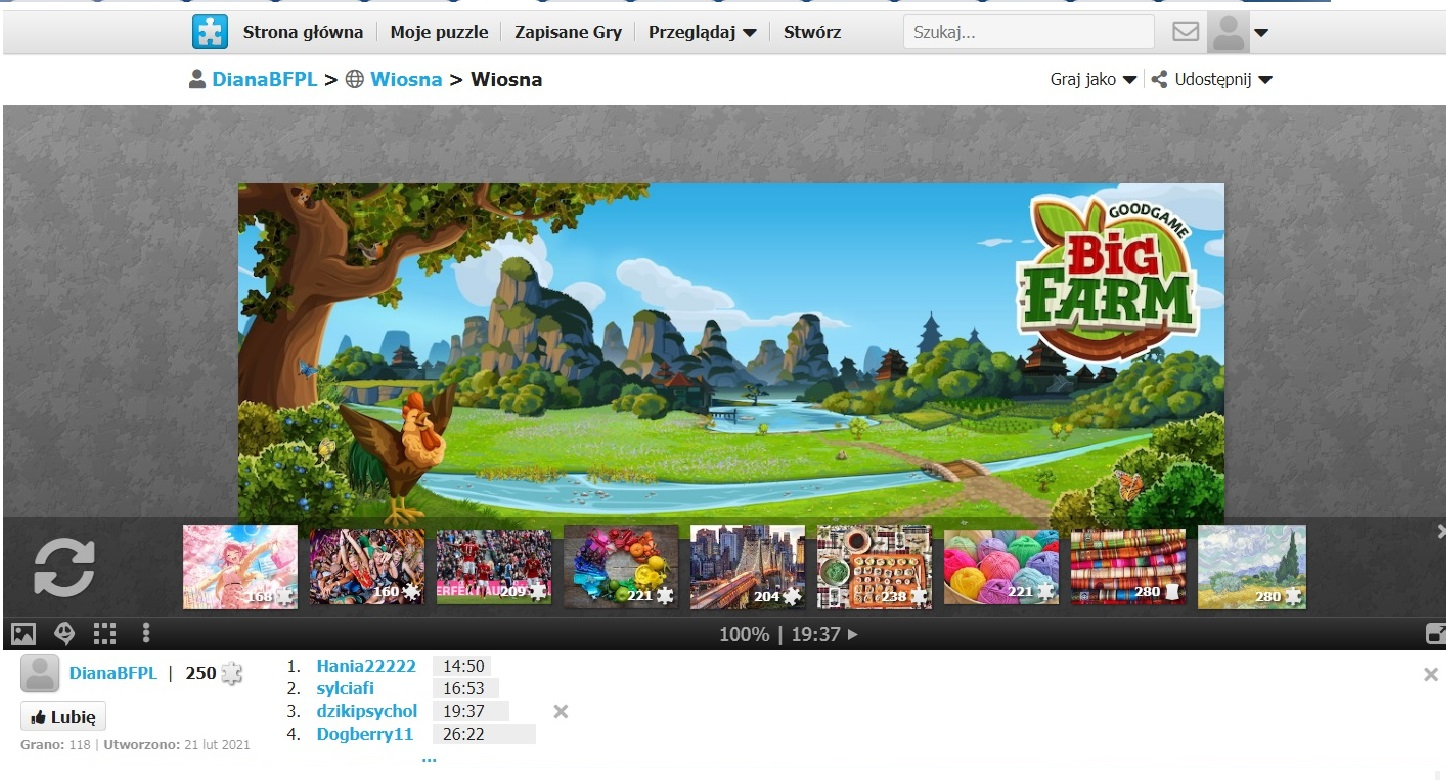Open the messages envelope icon
Image resolution: width=1446 pixels, height=780 pixels.
1185,32
